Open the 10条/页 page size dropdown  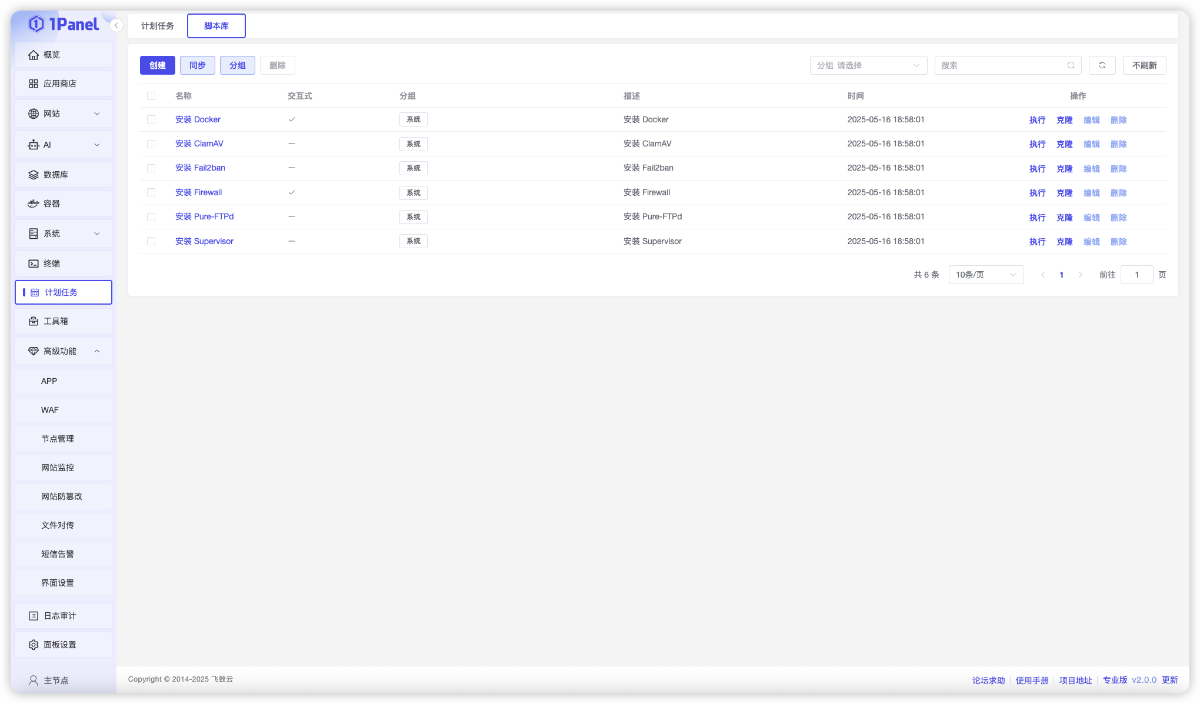click(x=985, y=274)
